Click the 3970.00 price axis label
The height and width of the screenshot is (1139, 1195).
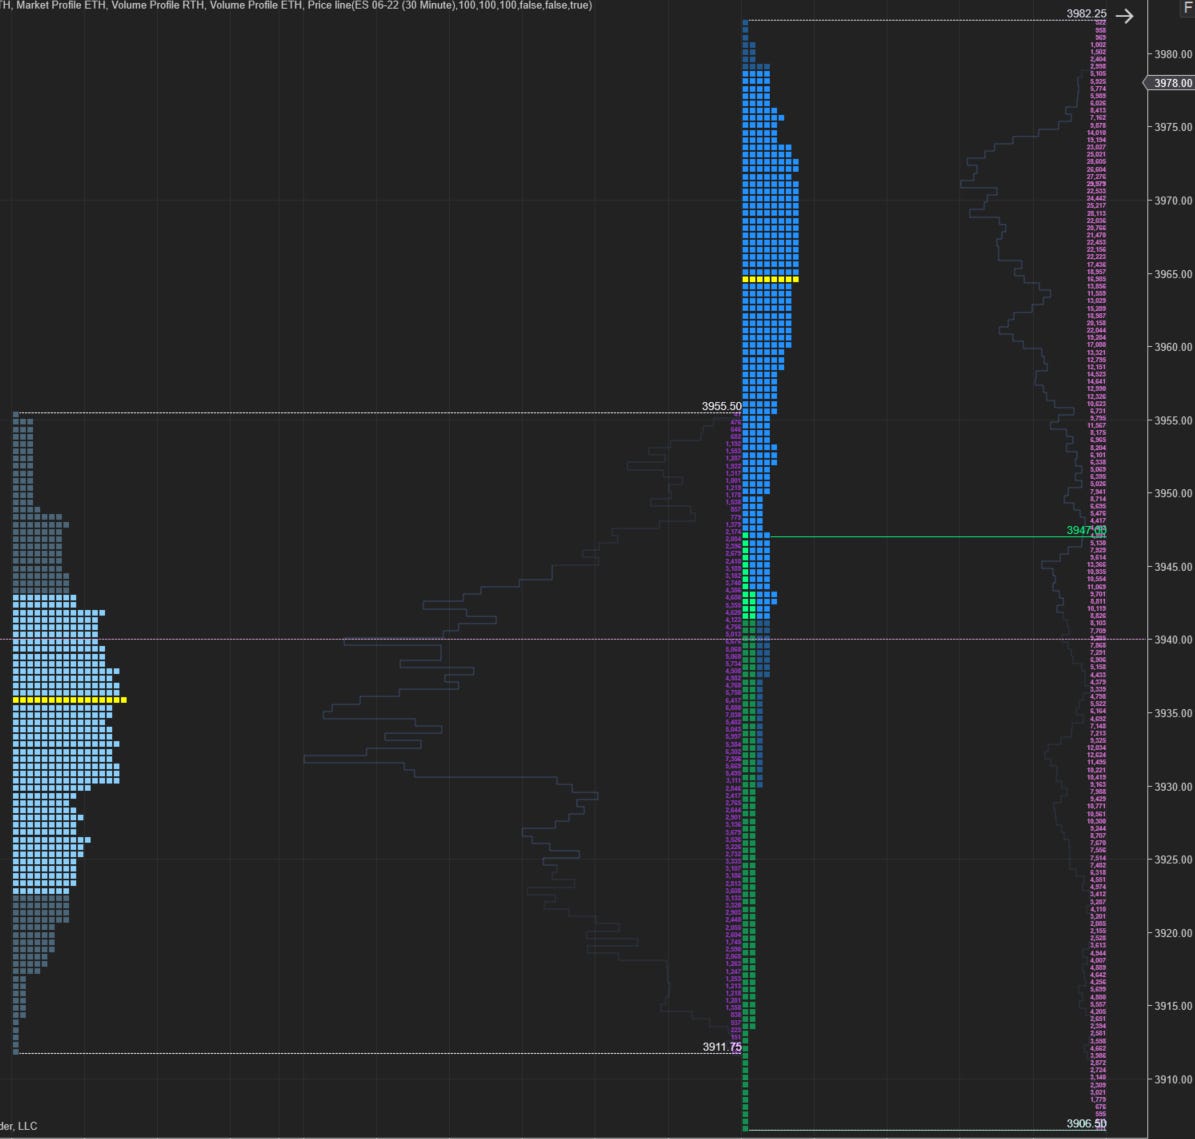1173,200
